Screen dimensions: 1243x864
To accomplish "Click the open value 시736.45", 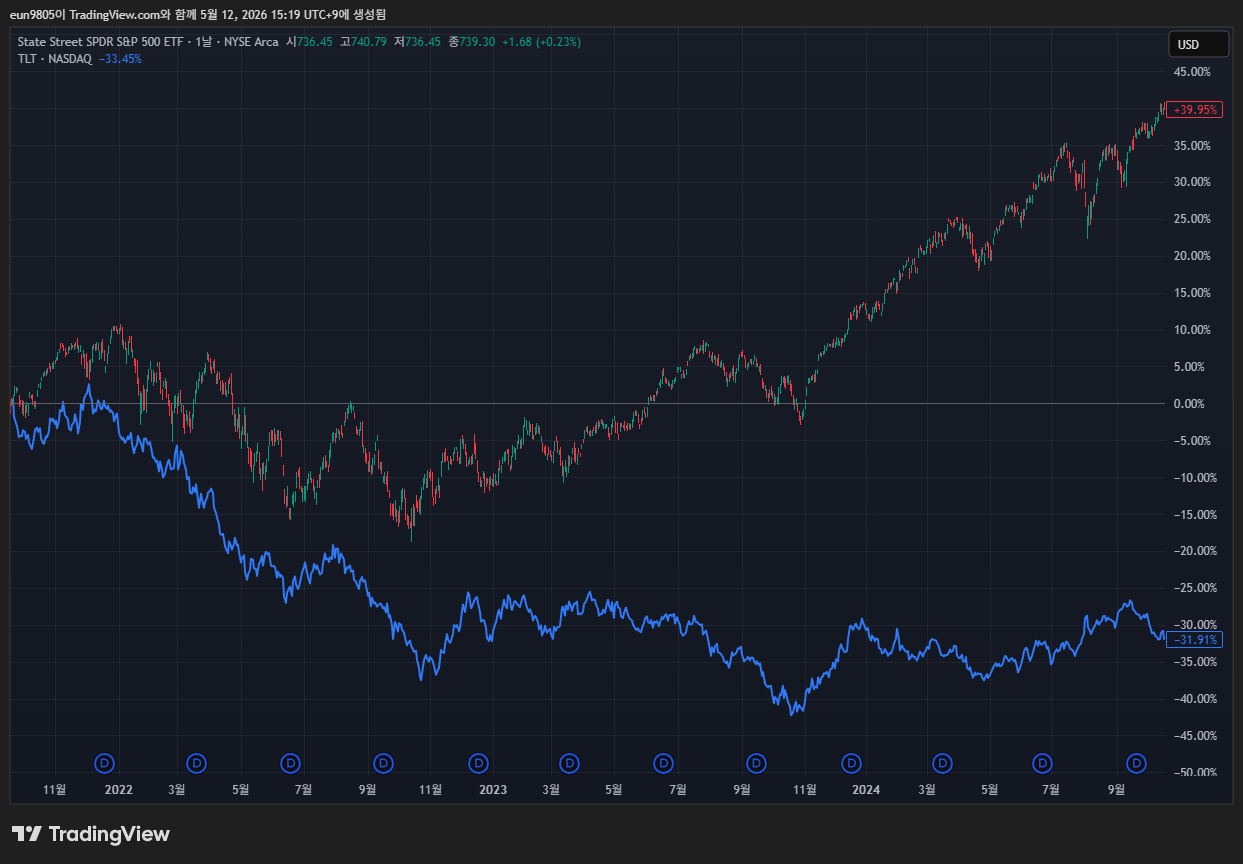I will pyautogui.click(x=309, y=42).
